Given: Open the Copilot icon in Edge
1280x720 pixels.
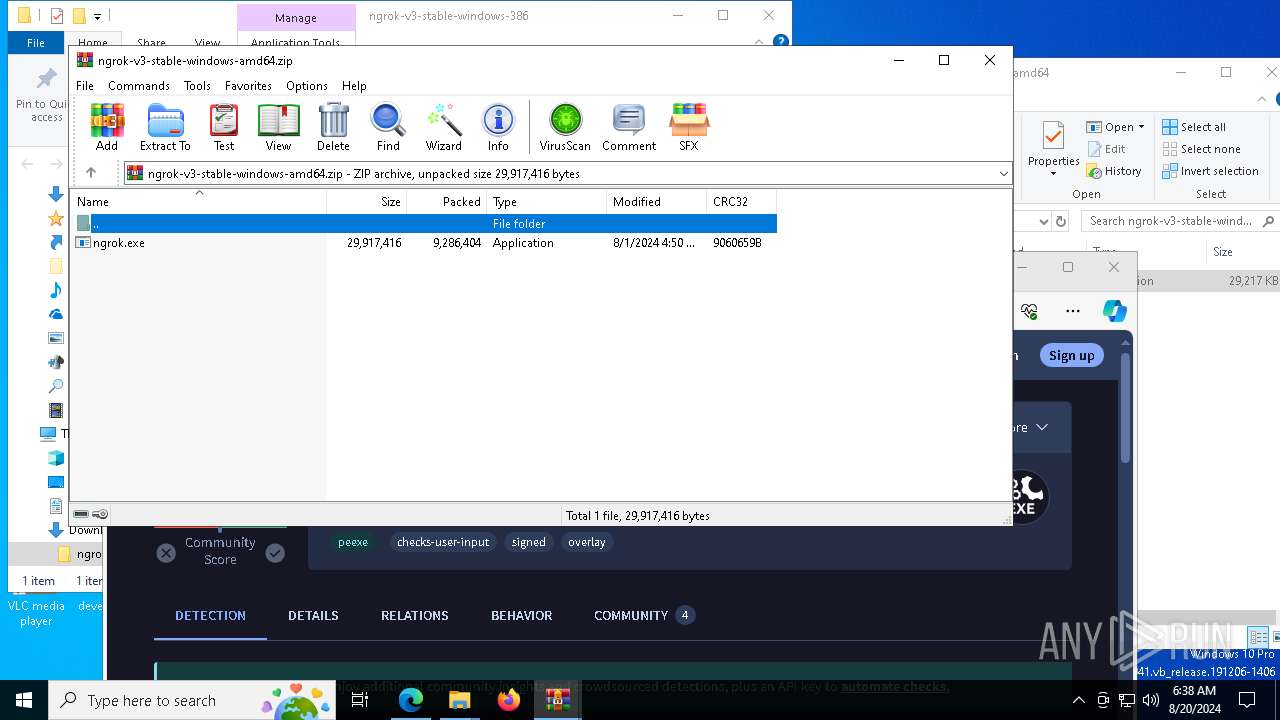Looking at the screenshot, I should tap(1115, 311).
